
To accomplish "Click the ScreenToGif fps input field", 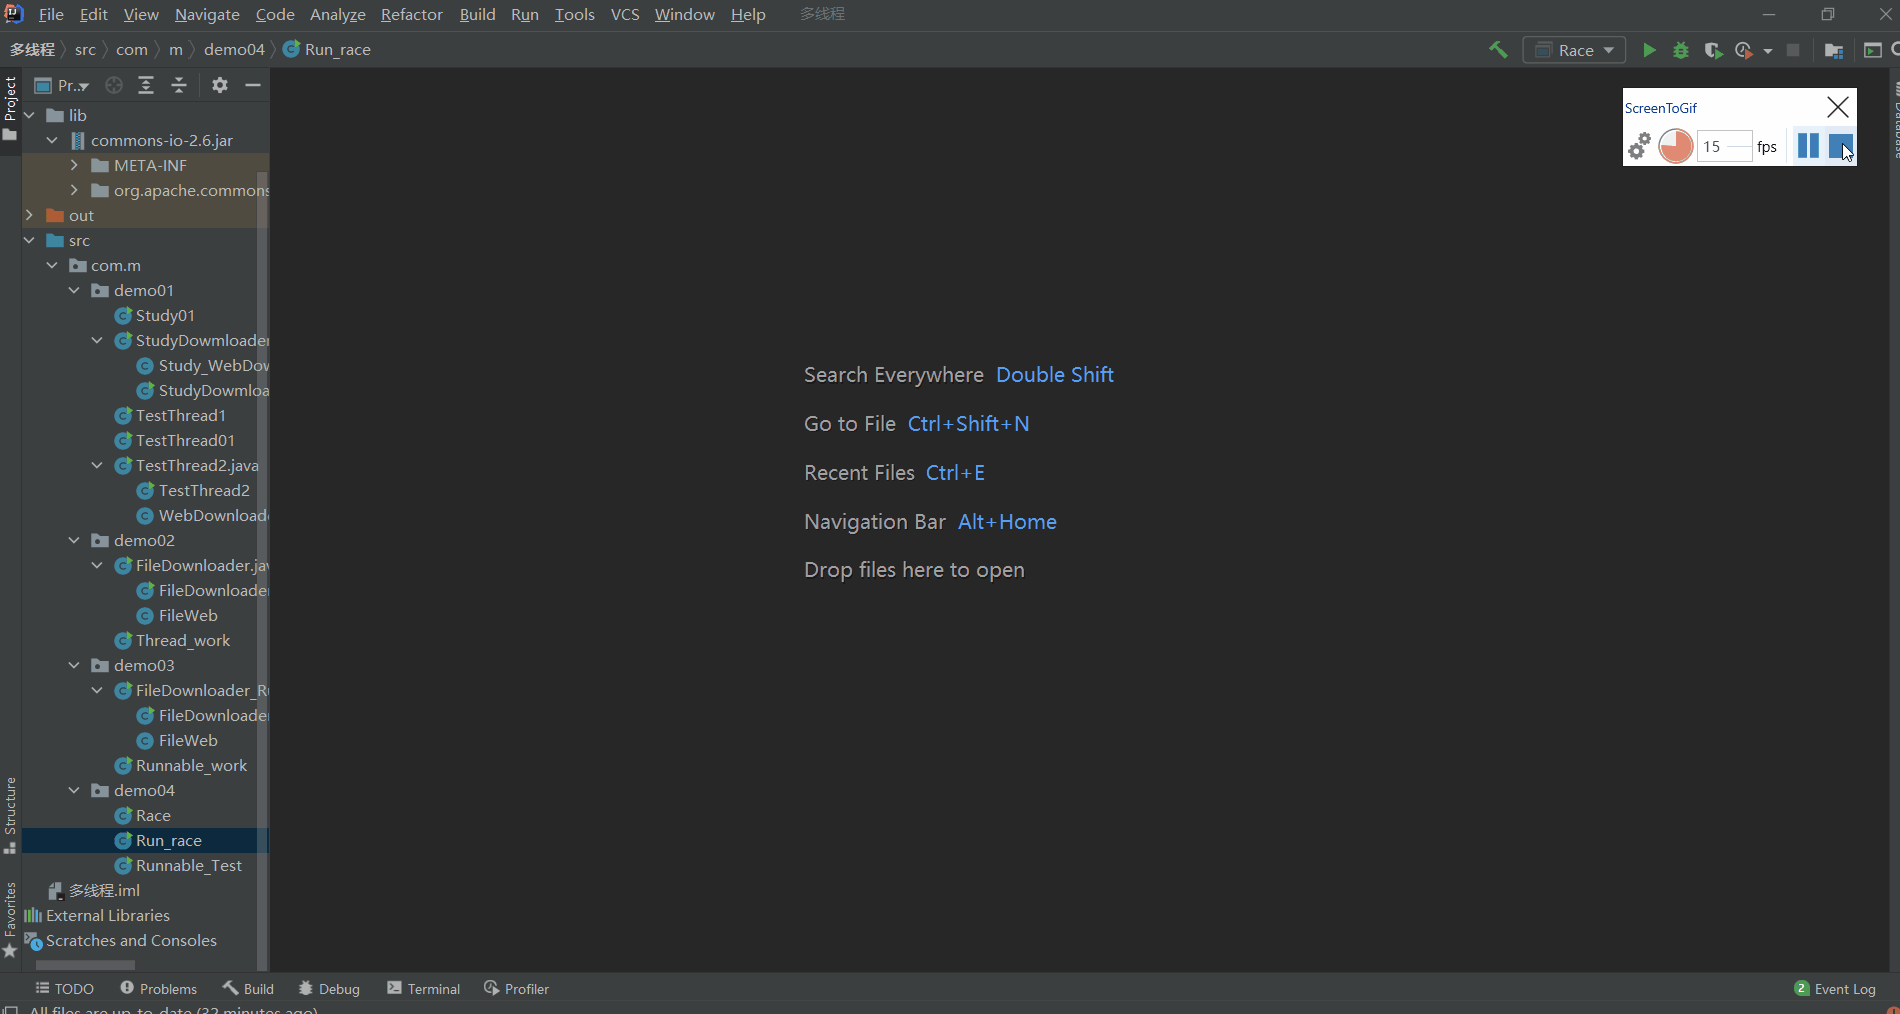I will pyautogui.click(x=1725, y=146).
